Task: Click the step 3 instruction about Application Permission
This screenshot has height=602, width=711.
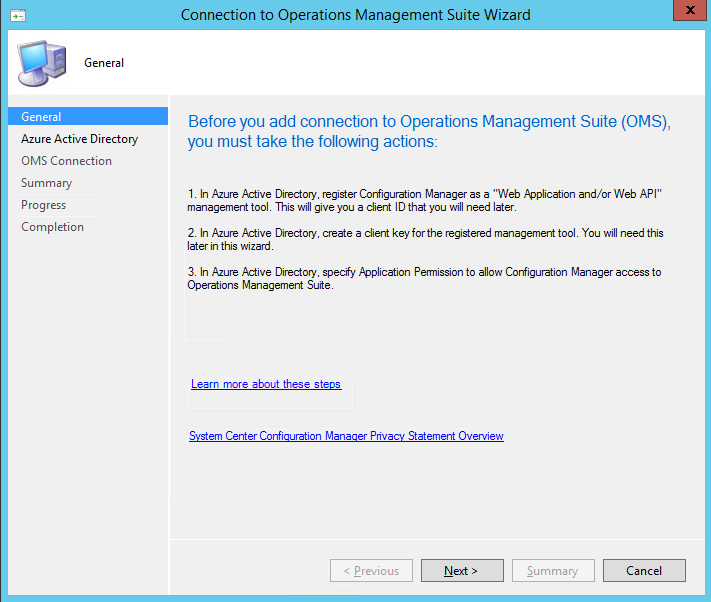Action: (x=424, y=279)
